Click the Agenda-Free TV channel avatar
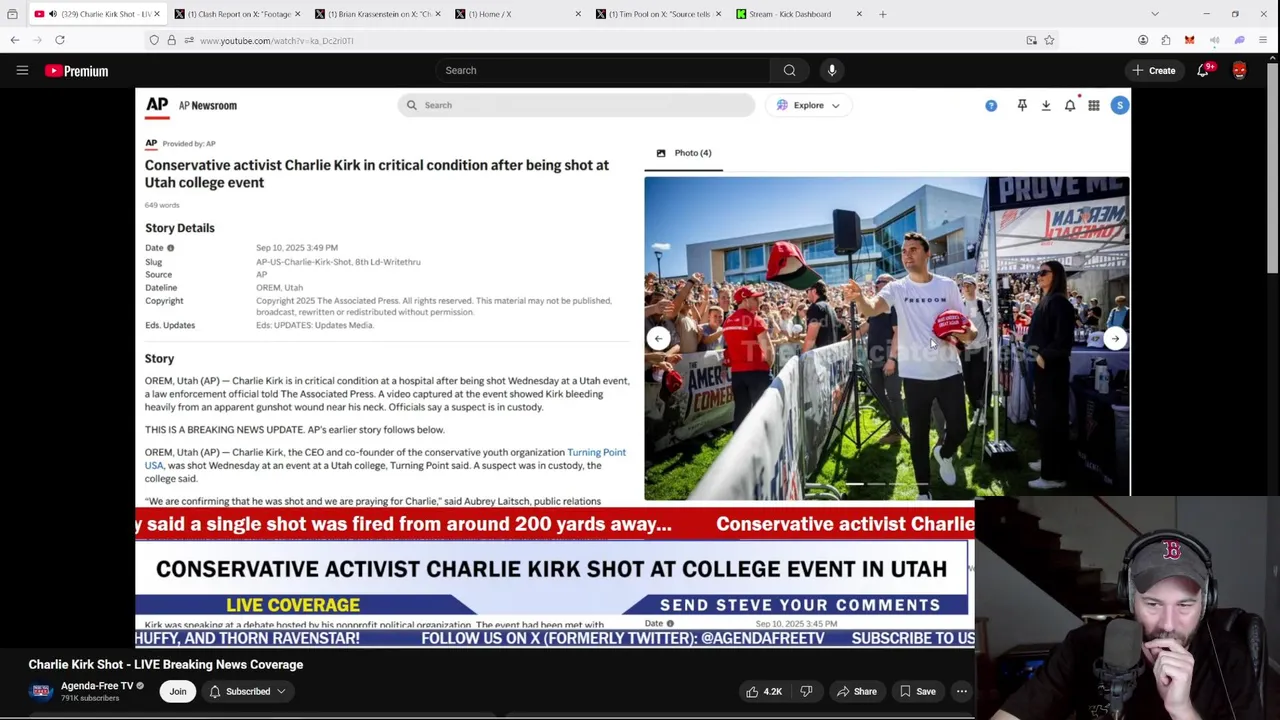 click(x=41, y=691)
